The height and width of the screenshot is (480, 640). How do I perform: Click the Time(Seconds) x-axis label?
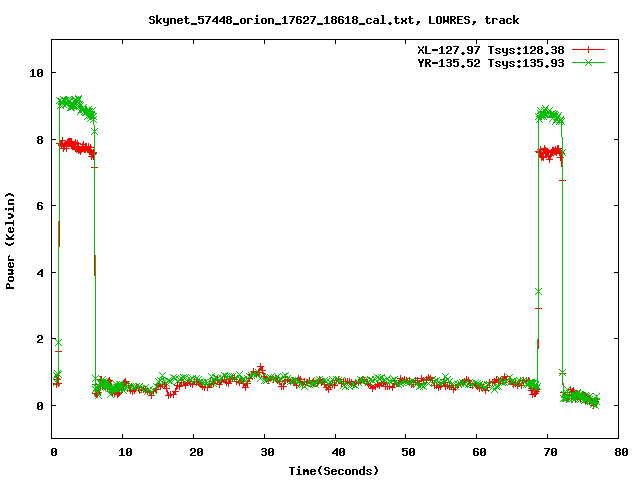click(x=333, y=471)
